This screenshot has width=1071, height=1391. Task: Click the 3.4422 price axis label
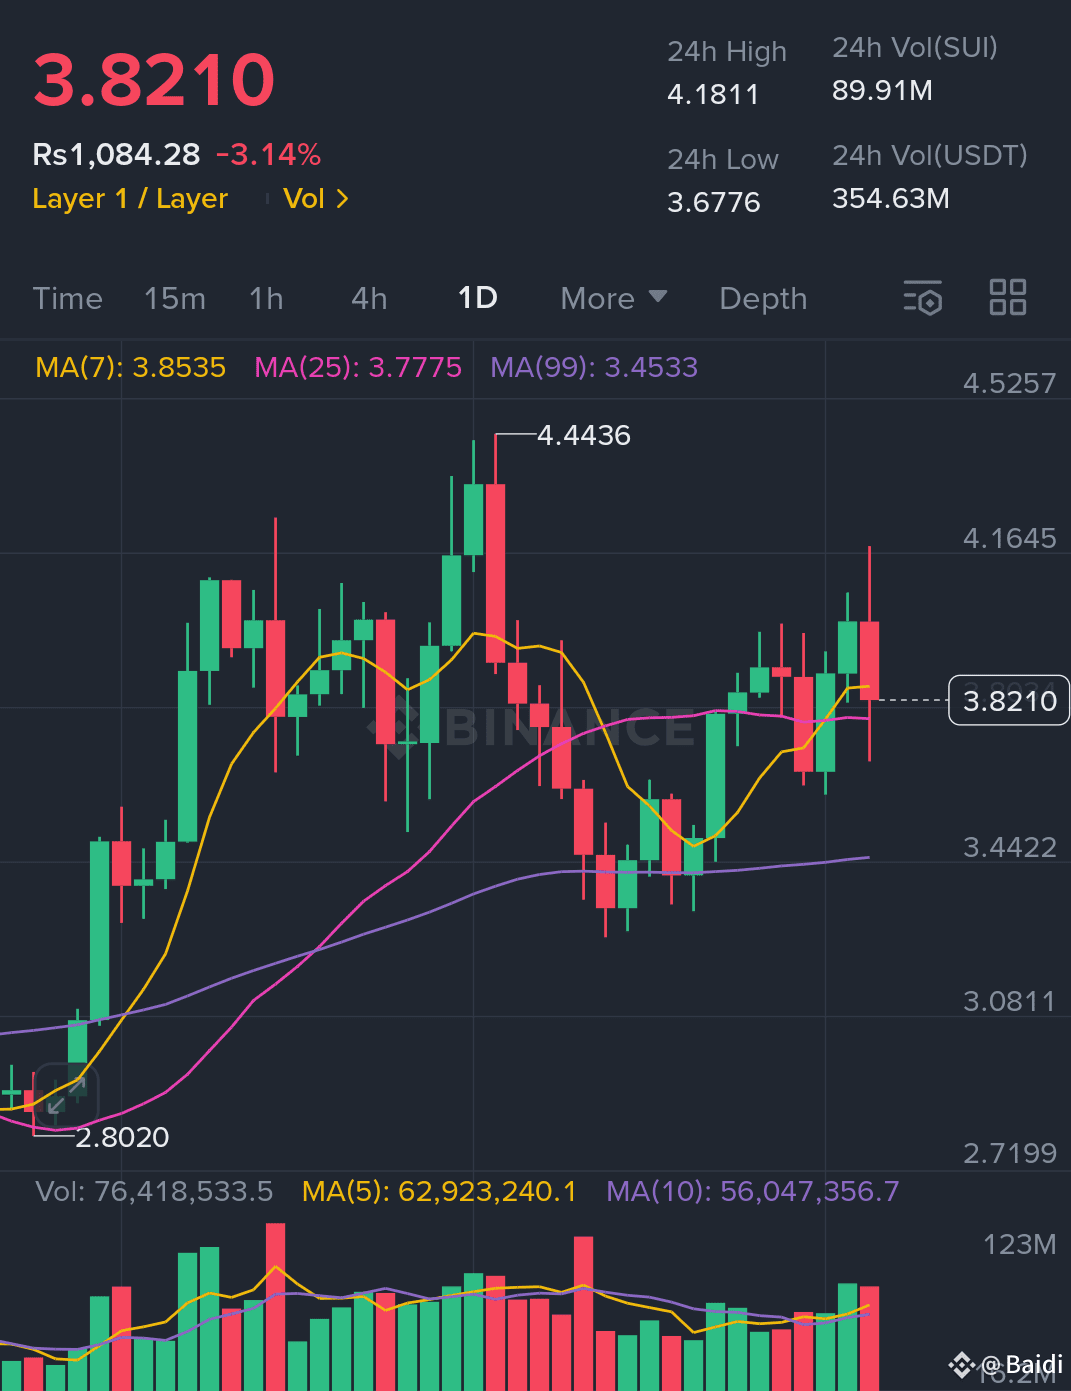pyautogui.click(x=1009, y=848)
